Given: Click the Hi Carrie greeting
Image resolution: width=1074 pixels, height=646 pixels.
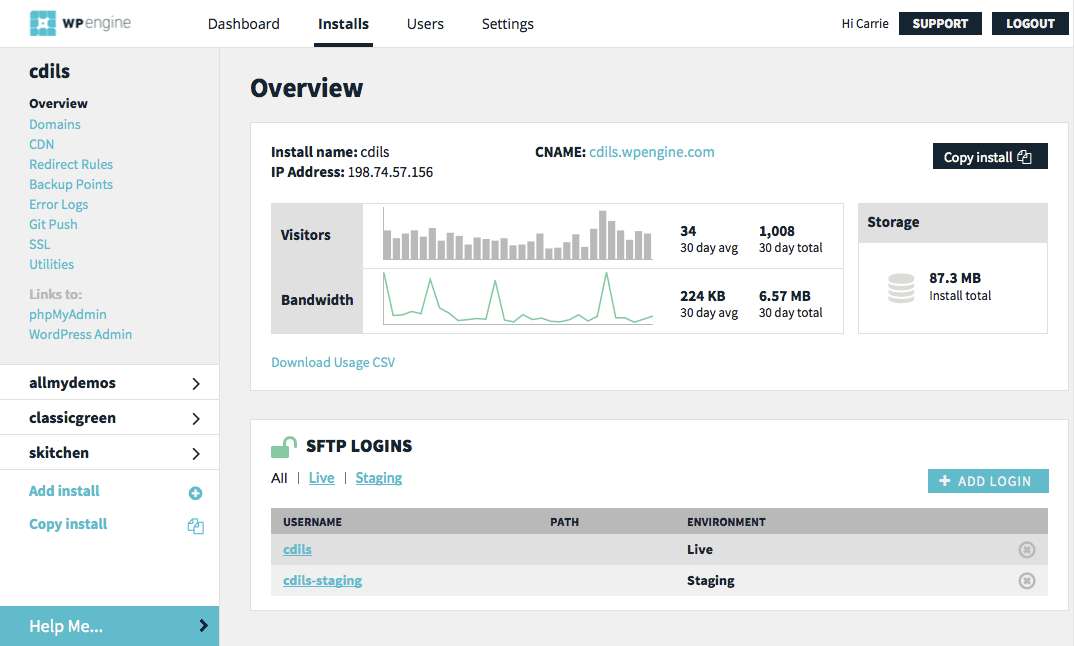Looking at the screenshot, I should click(865, 23).
